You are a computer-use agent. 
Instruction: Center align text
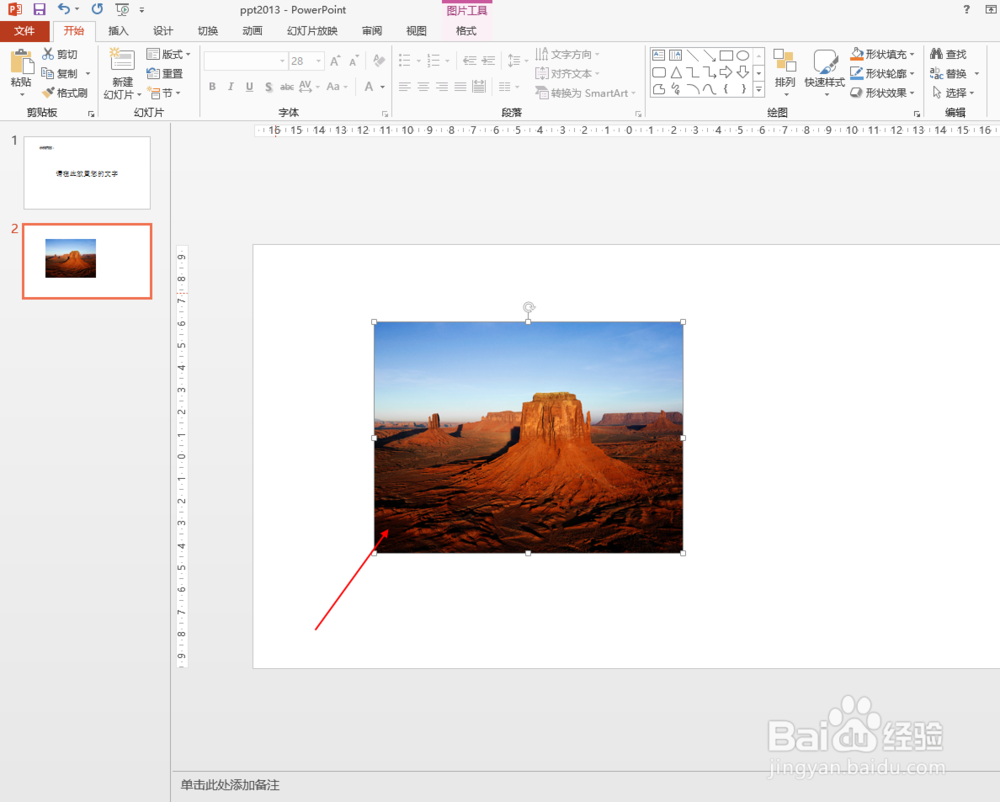coord(423,87)
